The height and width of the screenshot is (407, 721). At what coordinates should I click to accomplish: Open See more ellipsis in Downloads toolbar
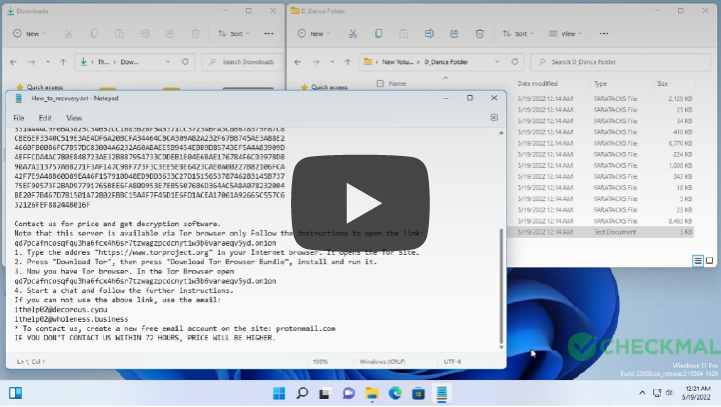coord(269,34)
